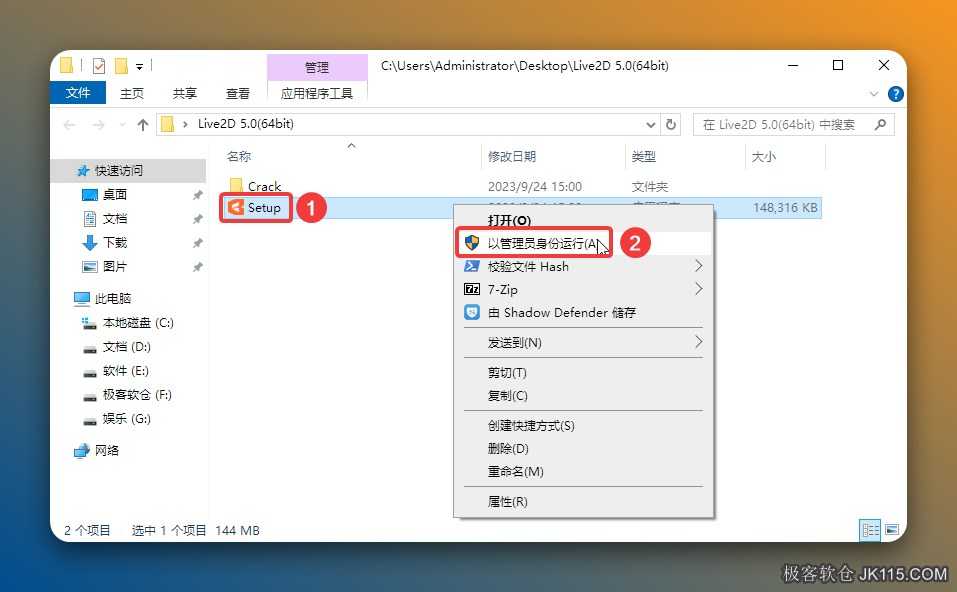Switch to large icons view layout
The height and width of the screenshot is (592, 957).
point(892,530)
